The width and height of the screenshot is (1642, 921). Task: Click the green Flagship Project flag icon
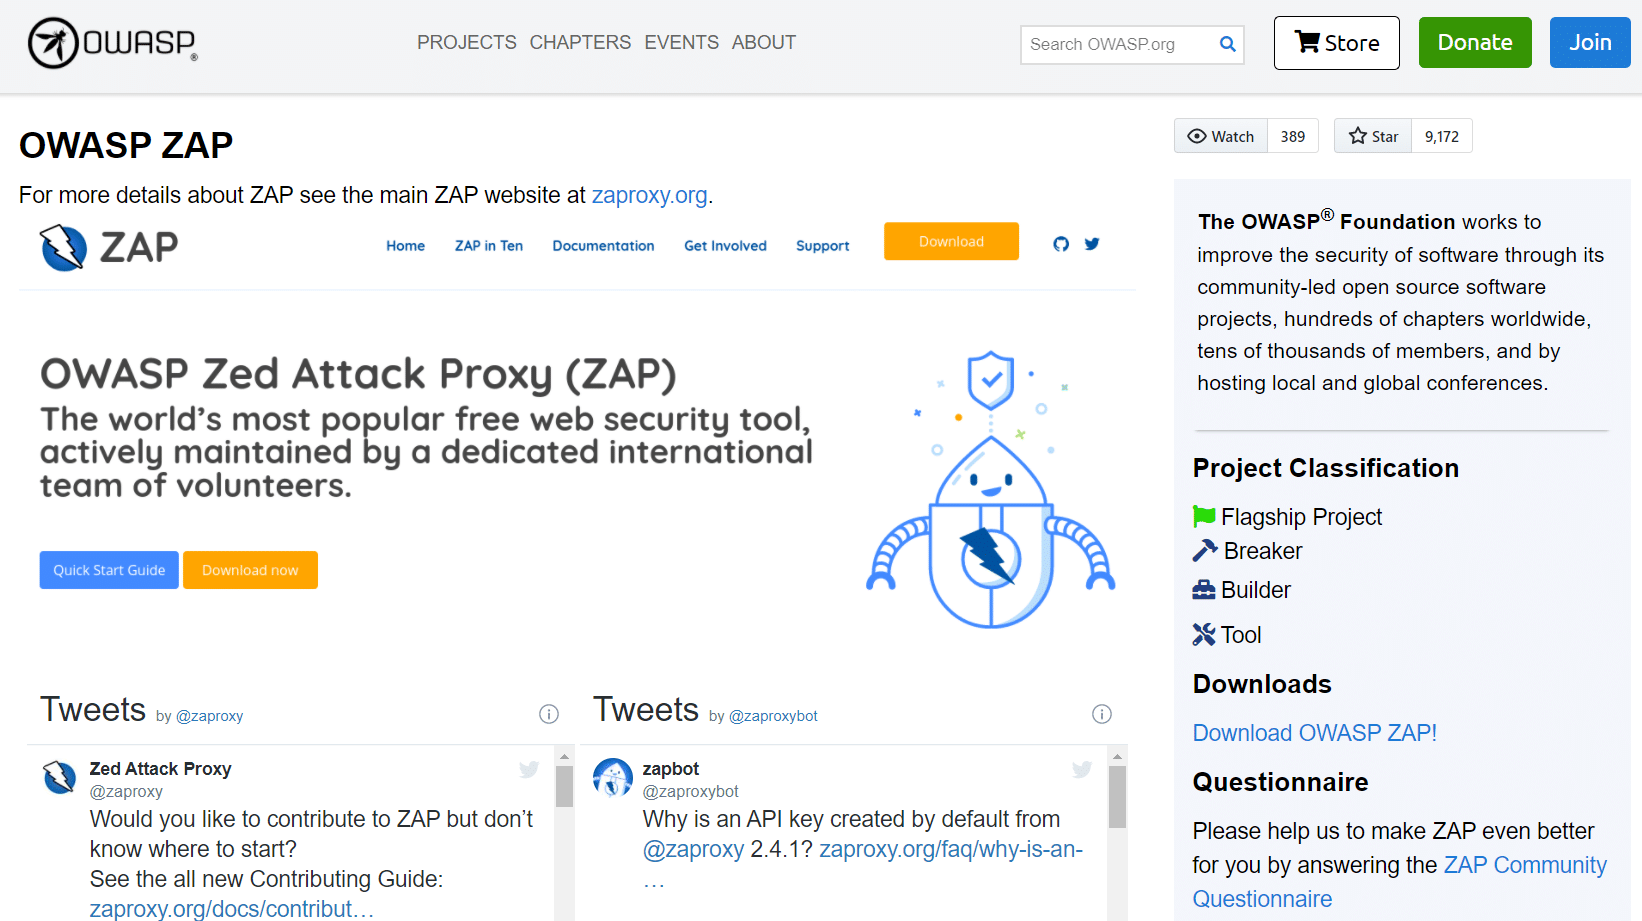pos(1204,516)
